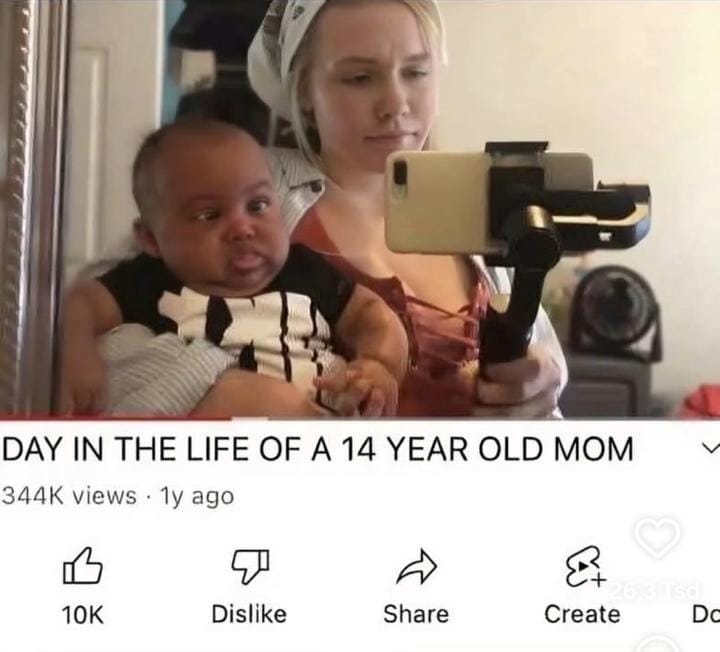This screenshot has width=720, height=652.
Task: Click the 10K like count label
Action: coord(83,614)
